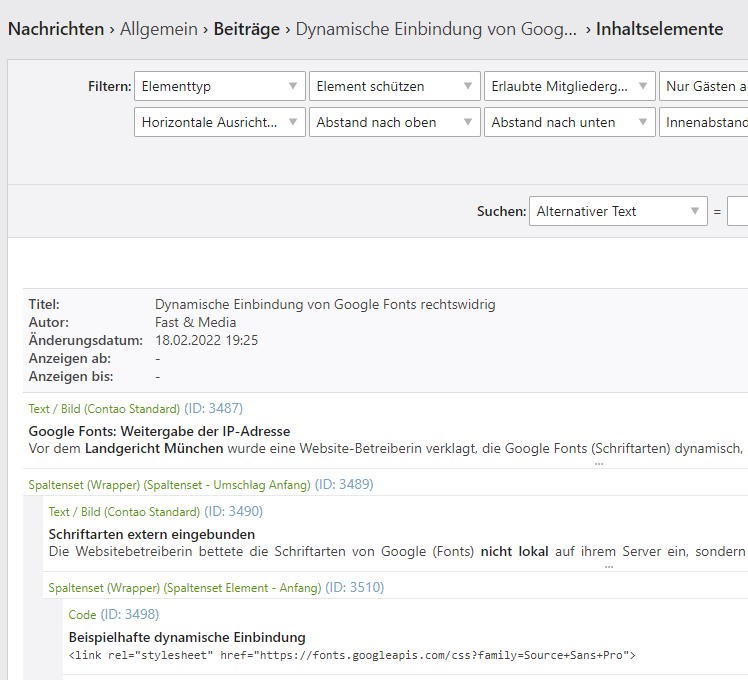Open the Element schützen filter dropdown
The width and height of the screenshot is (748, 680).
click(395, 86)
